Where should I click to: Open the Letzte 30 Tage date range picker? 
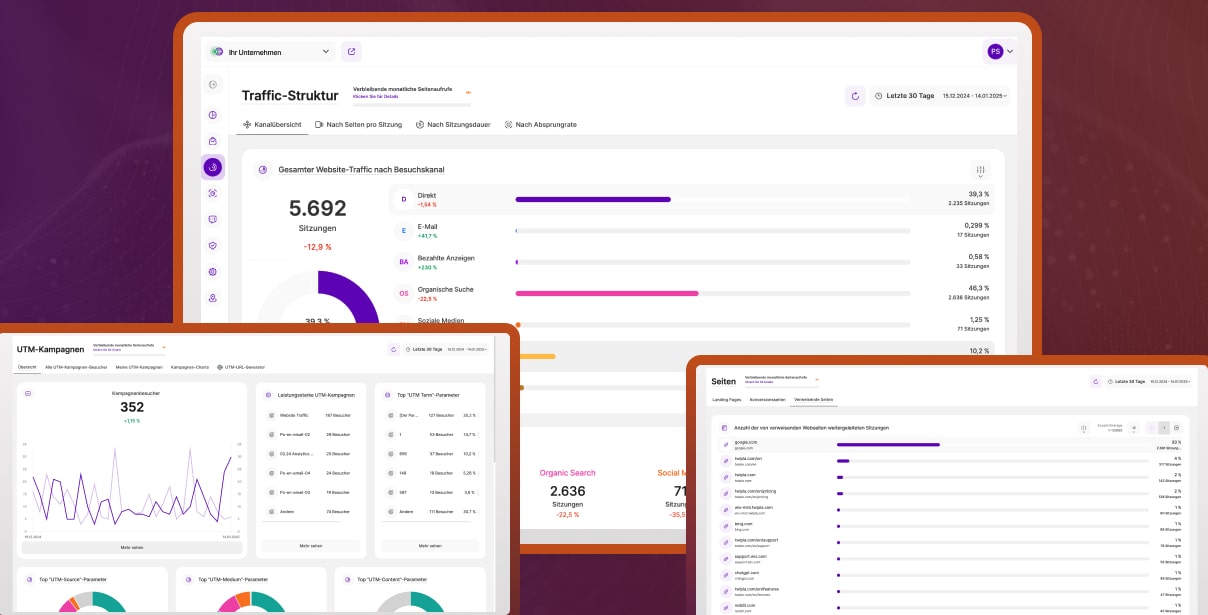(940, 96)
